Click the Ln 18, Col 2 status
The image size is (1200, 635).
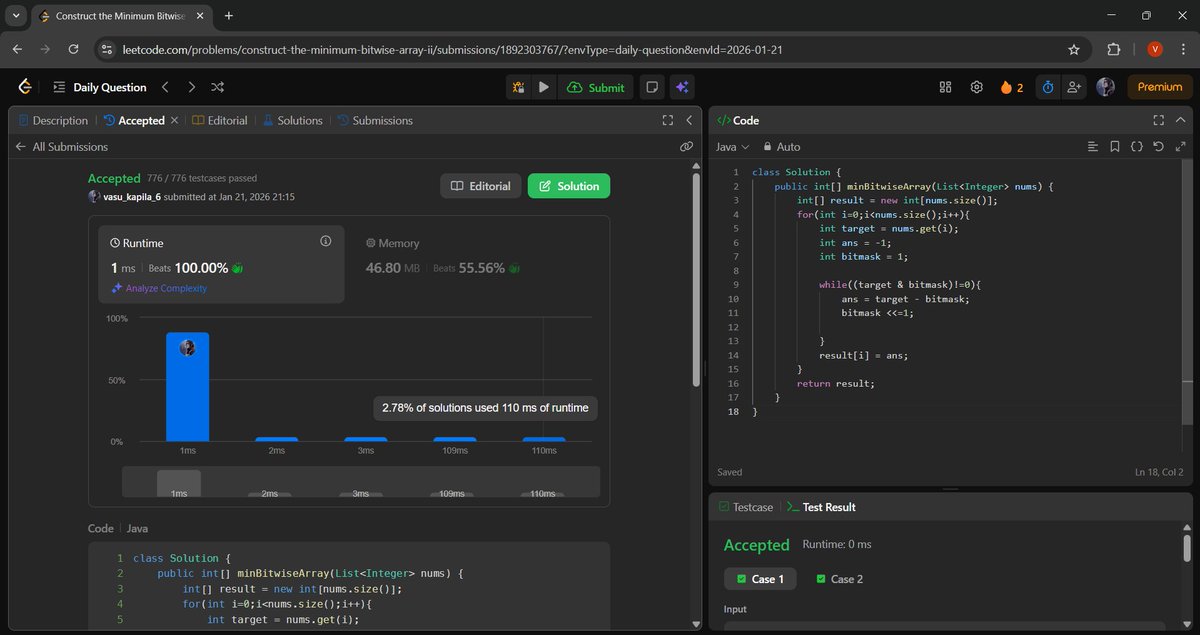coord(1159,472)
